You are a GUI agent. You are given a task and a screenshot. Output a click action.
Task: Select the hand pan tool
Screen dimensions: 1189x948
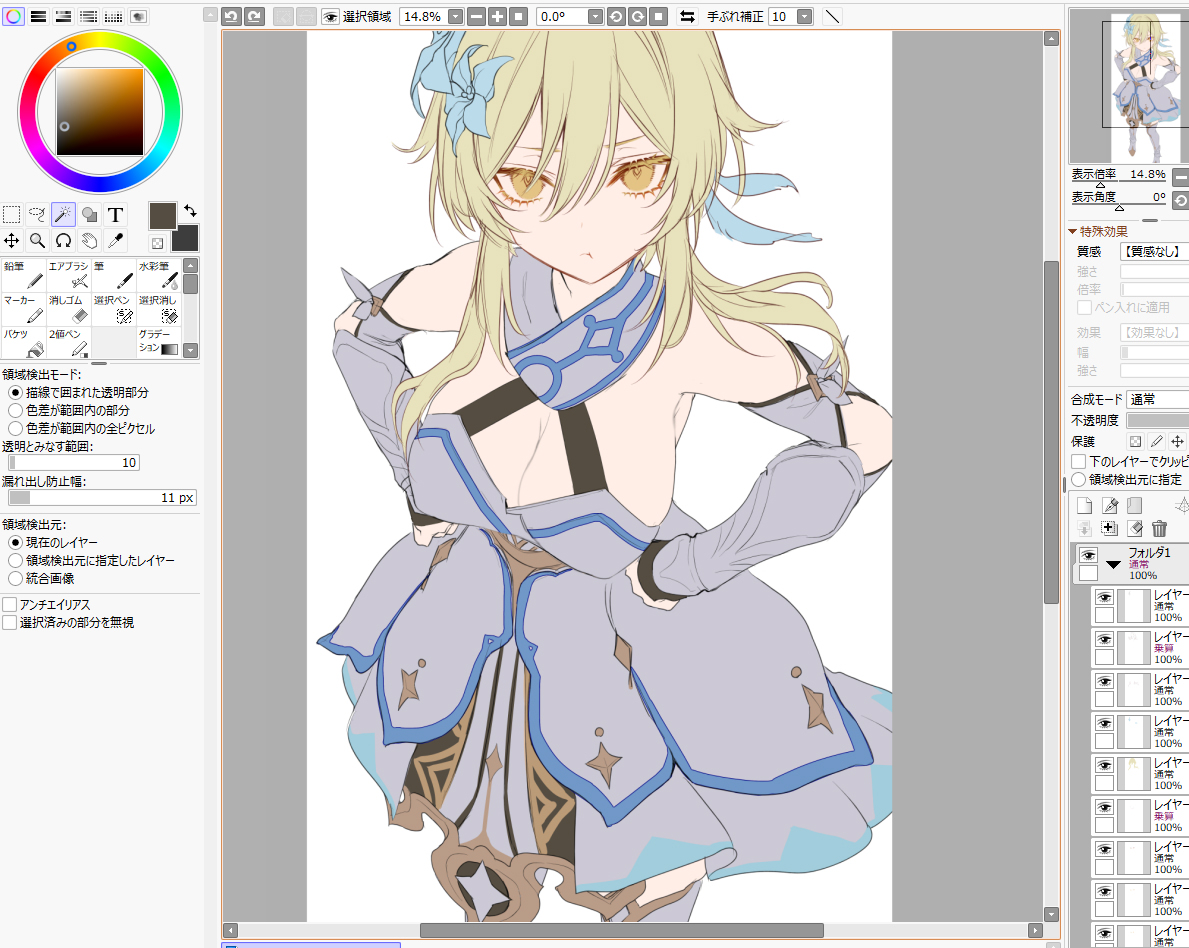90,240
